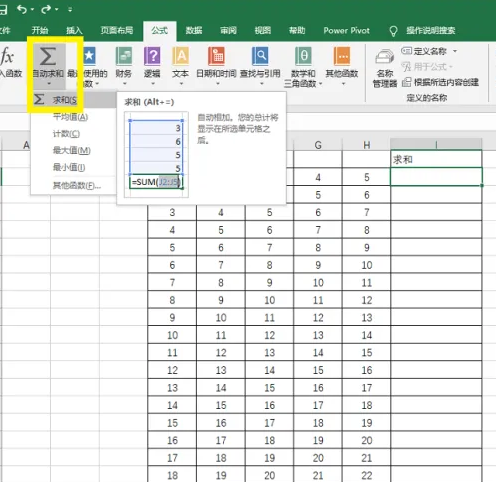Click column G cell with value 21
Viewport: 496px width, 482px height.
[318, 475]
